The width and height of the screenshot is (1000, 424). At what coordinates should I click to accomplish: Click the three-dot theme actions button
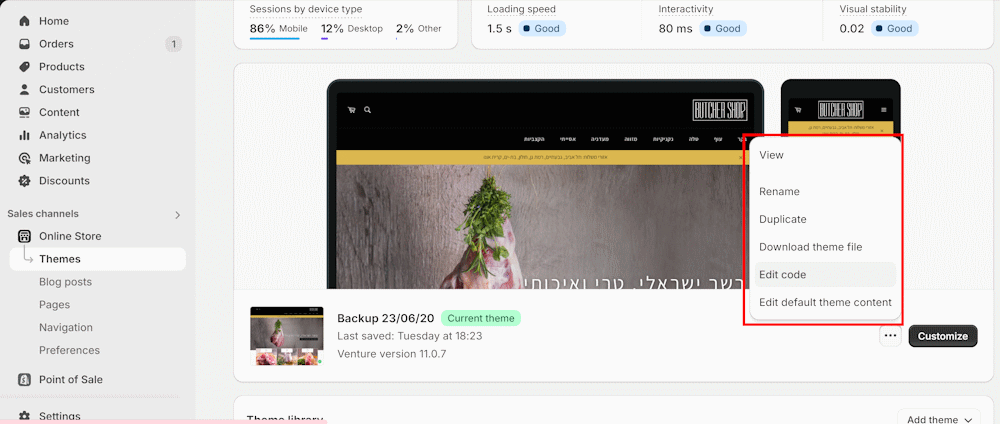889,336
